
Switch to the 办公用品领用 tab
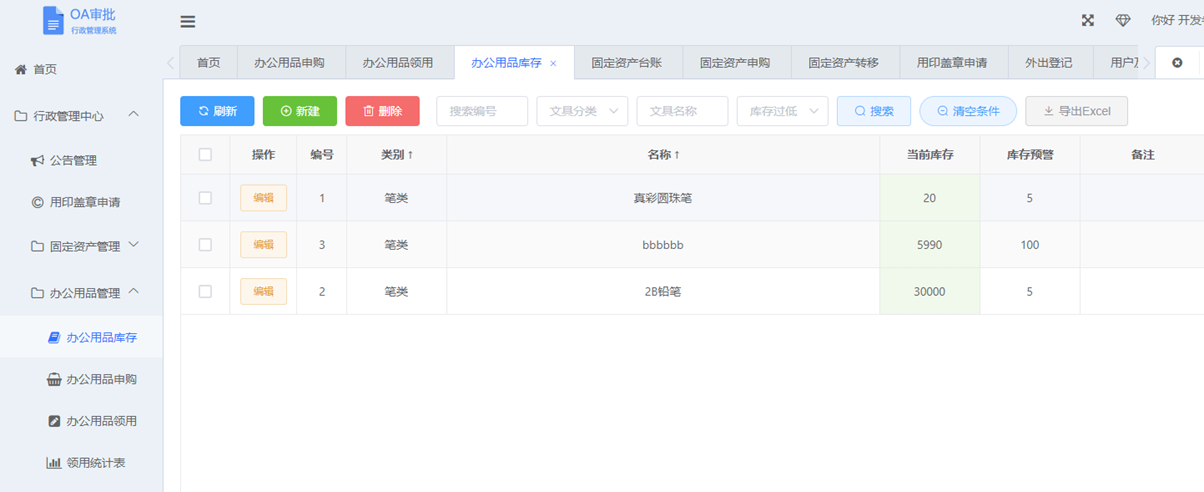(x=398, y=62)
